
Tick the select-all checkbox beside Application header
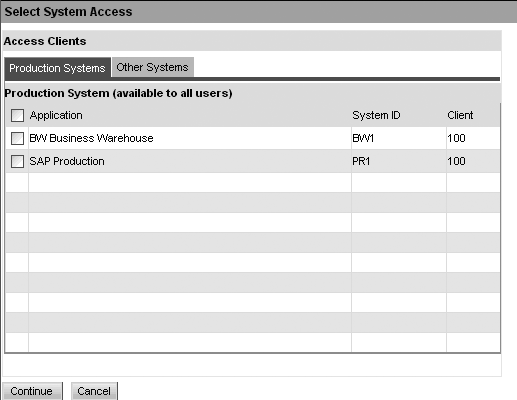[17, 115]
